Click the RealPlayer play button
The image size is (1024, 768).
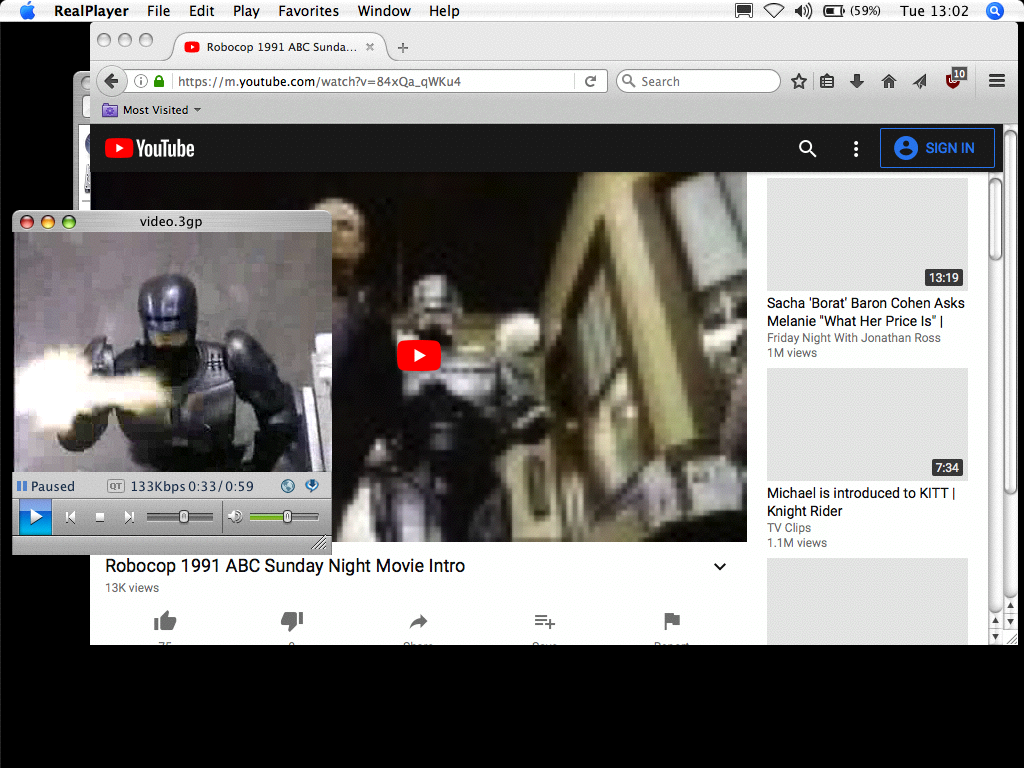point(35,517)
